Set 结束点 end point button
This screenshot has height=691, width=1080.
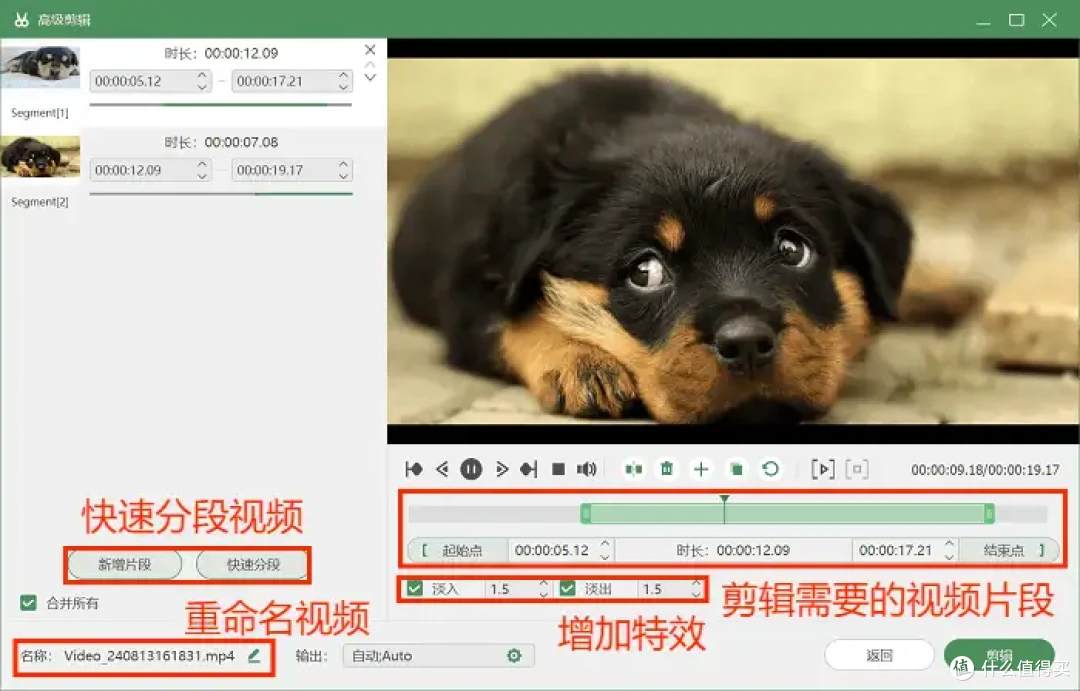point(1010,550)
